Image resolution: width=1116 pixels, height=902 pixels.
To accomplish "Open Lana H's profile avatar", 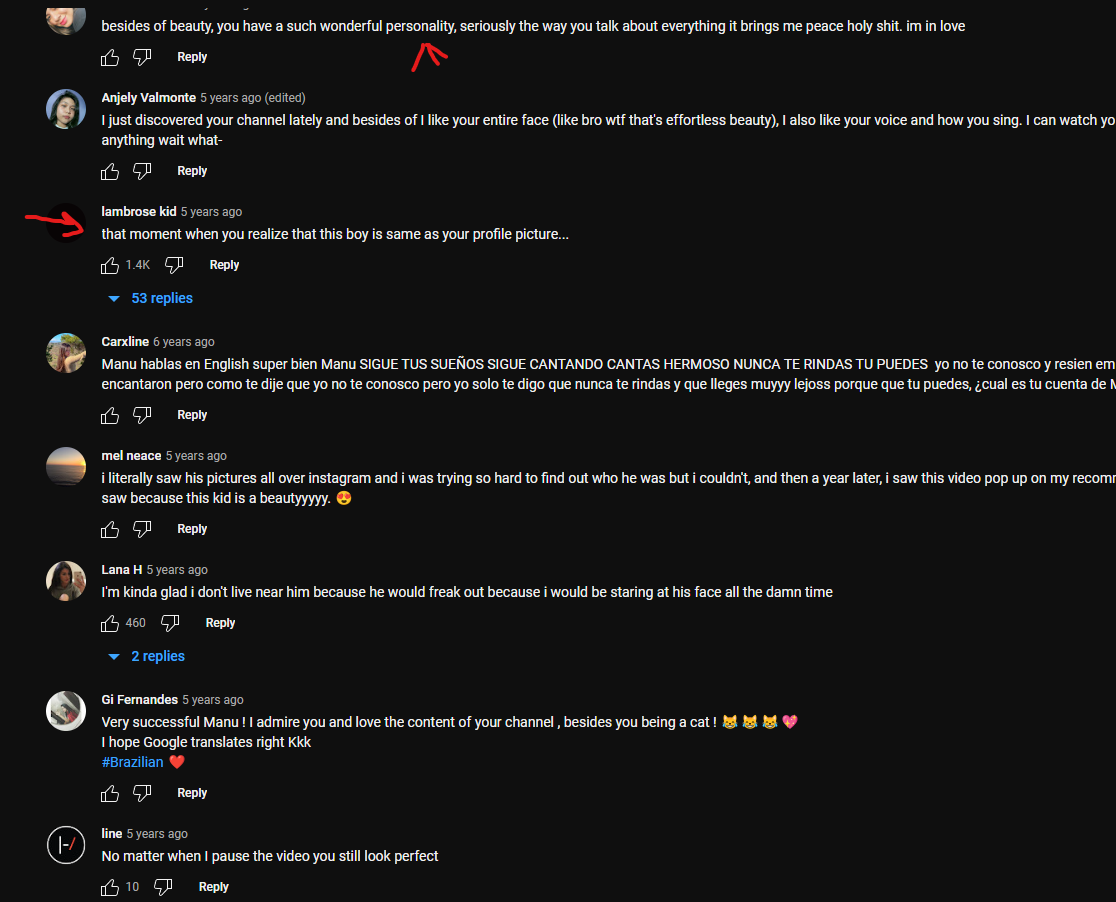I will [66, 581].
